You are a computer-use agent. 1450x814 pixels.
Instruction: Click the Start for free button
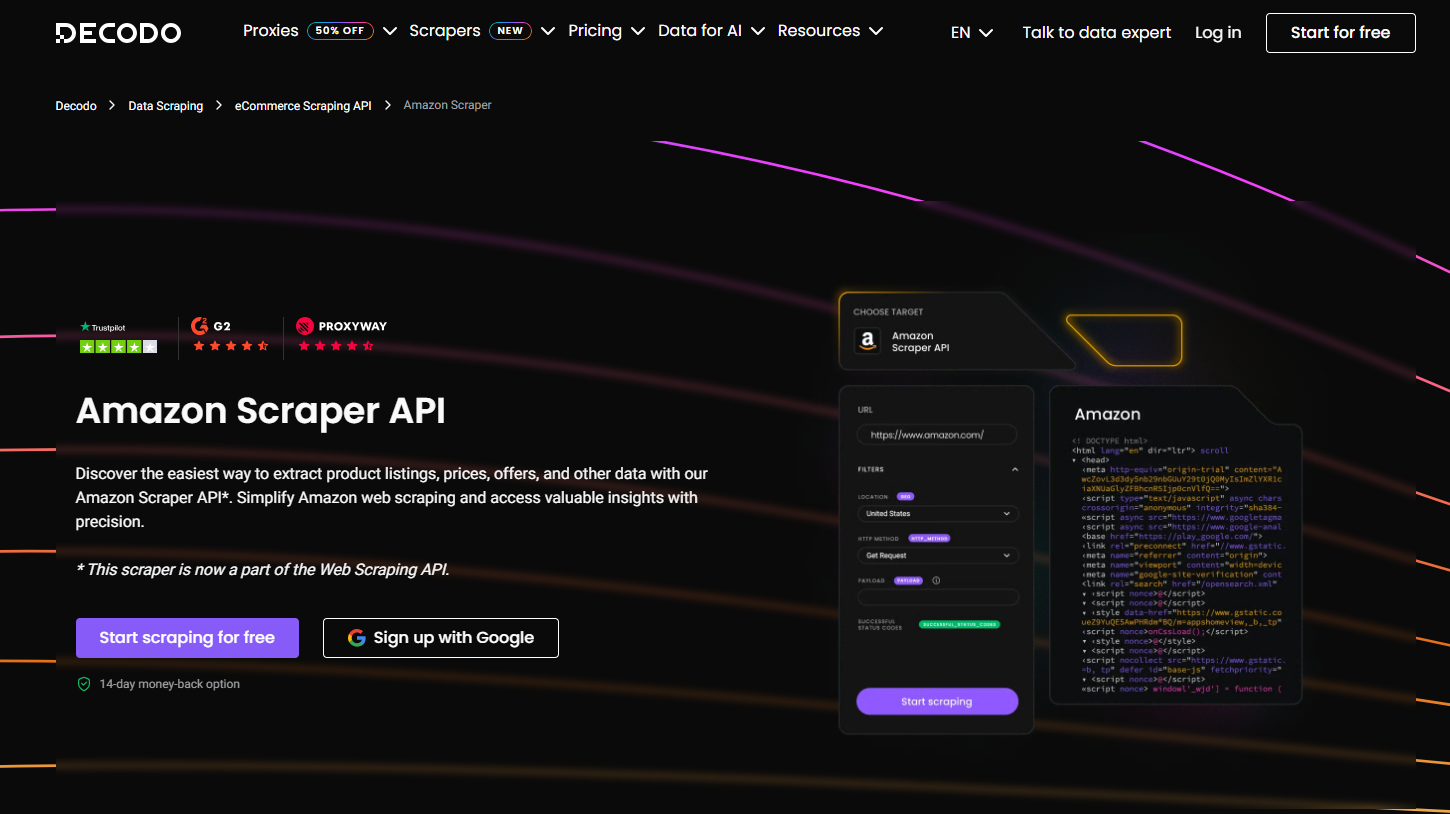point(1340,33)
